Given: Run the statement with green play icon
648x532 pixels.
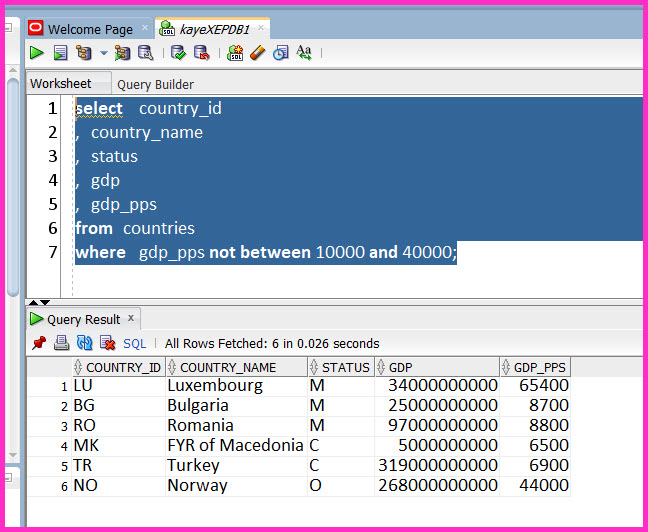Looking at the screenshot, I should tap(37, 53).
